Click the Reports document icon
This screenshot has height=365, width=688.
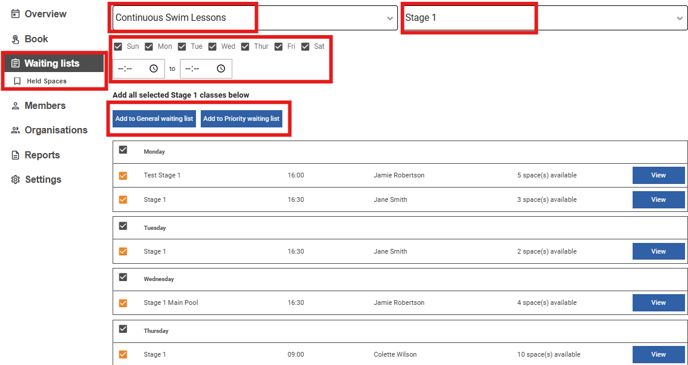[x=15, y=155]
